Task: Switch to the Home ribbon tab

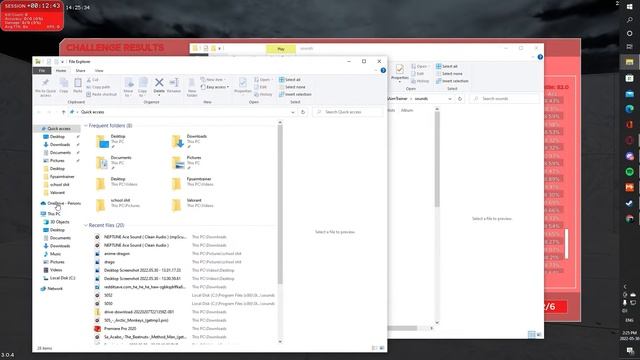Action: point(61,71)
